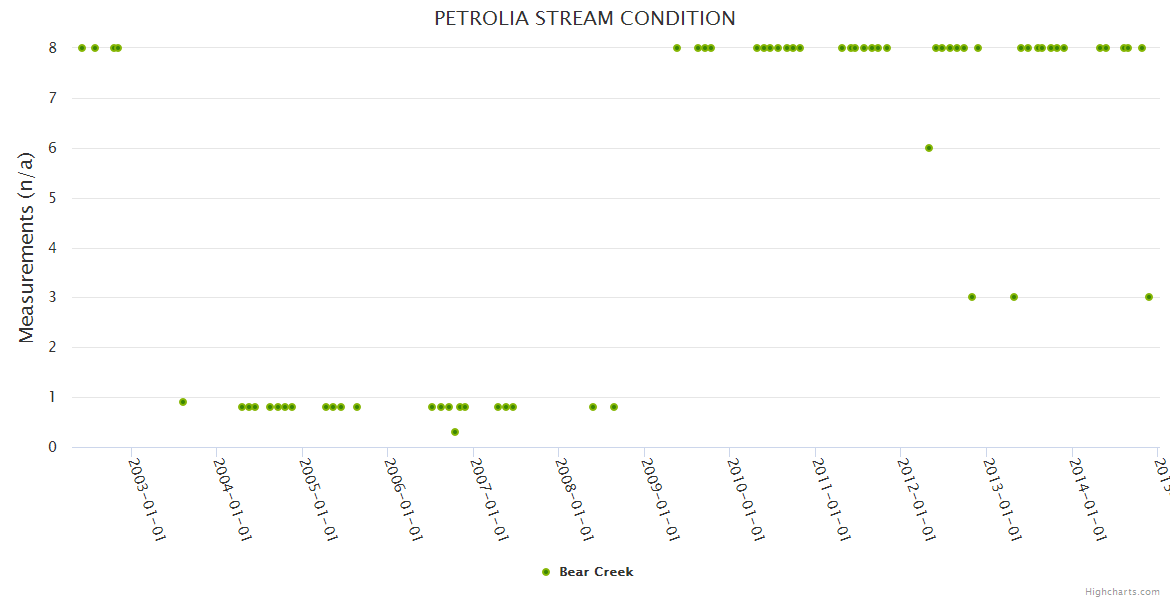Select the early-2013 data point at value 3
The height and width of the screenshot is (600, 1170).
[1014, 297]
